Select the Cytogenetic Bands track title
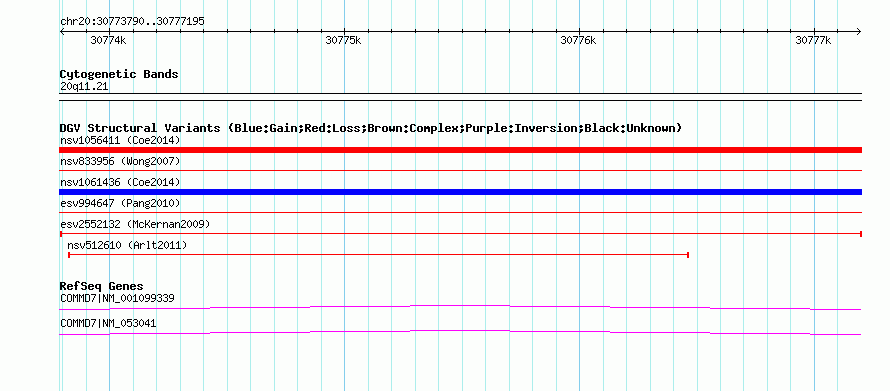The image size is (890, 391). [x=119, y=74]
